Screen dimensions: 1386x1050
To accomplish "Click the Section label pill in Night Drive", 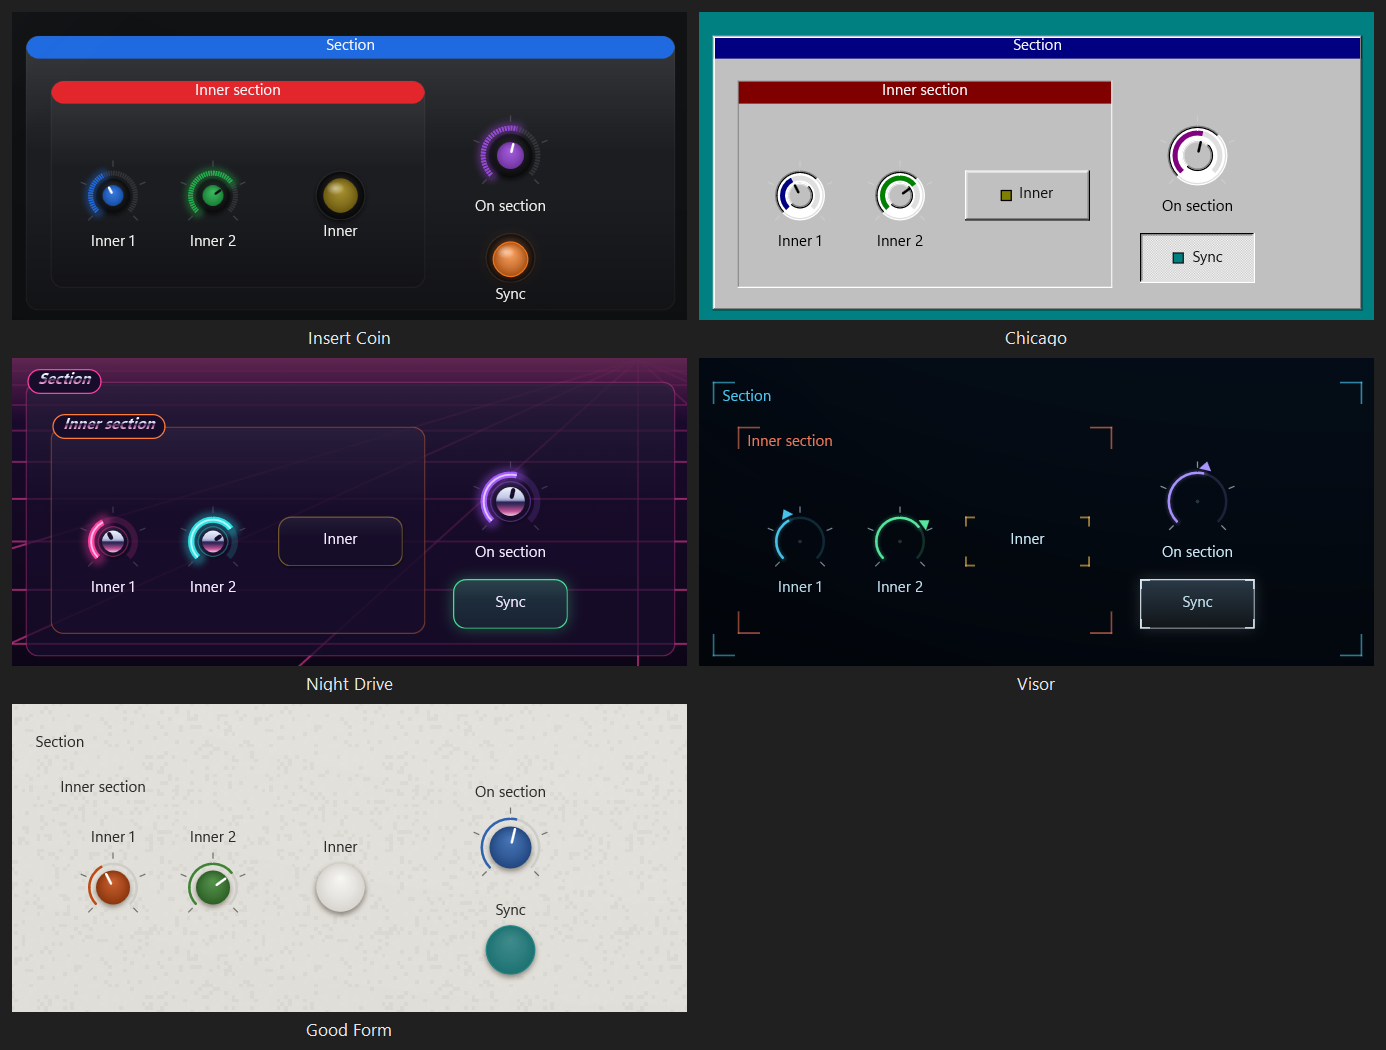I will click(65, 380).
